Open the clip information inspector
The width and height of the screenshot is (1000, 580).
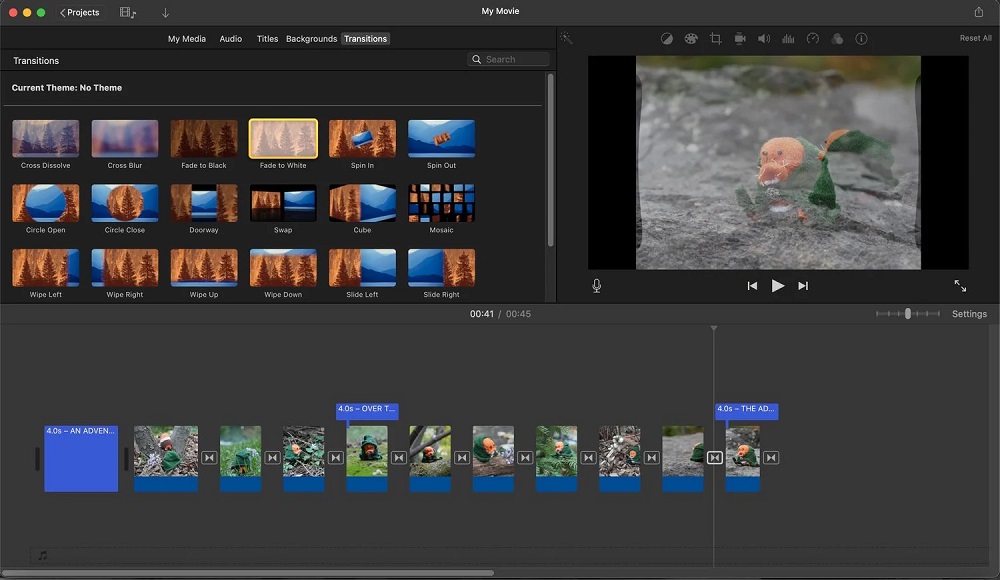pyautogui.click(x=861, y=39)
